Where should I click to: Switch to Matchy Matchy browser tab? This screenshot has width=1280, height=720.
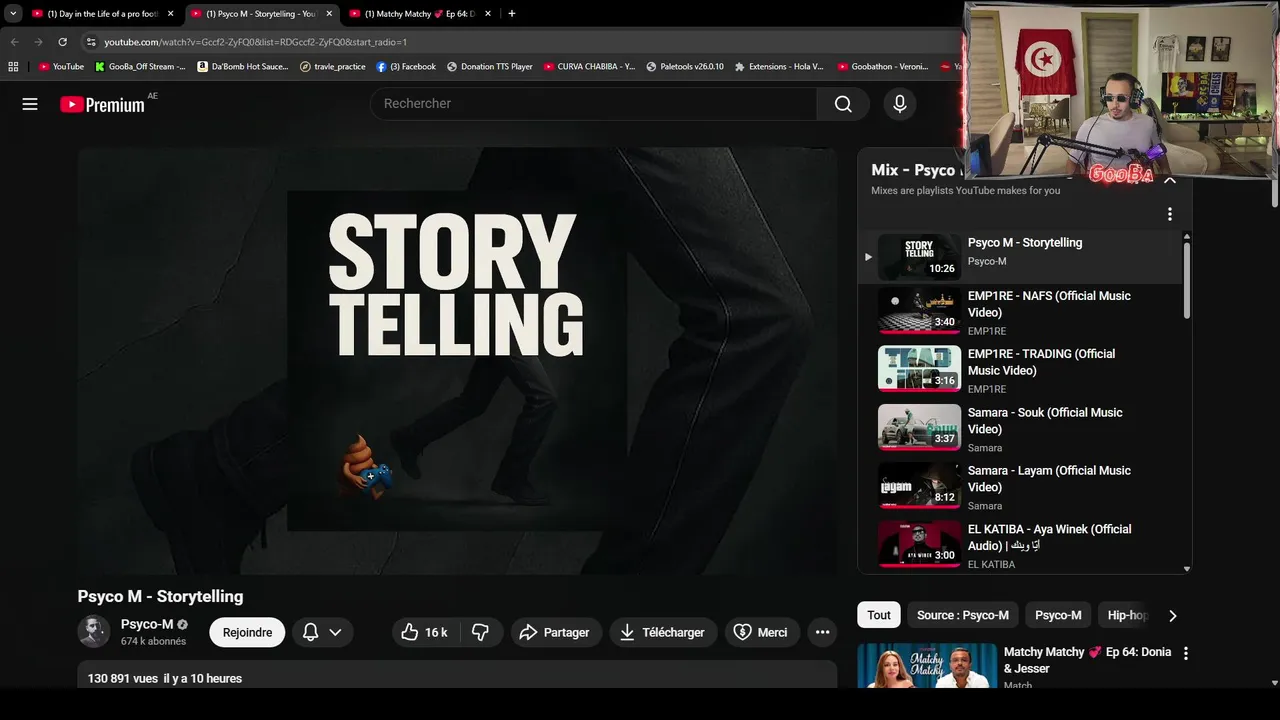(x=419, y=14)
